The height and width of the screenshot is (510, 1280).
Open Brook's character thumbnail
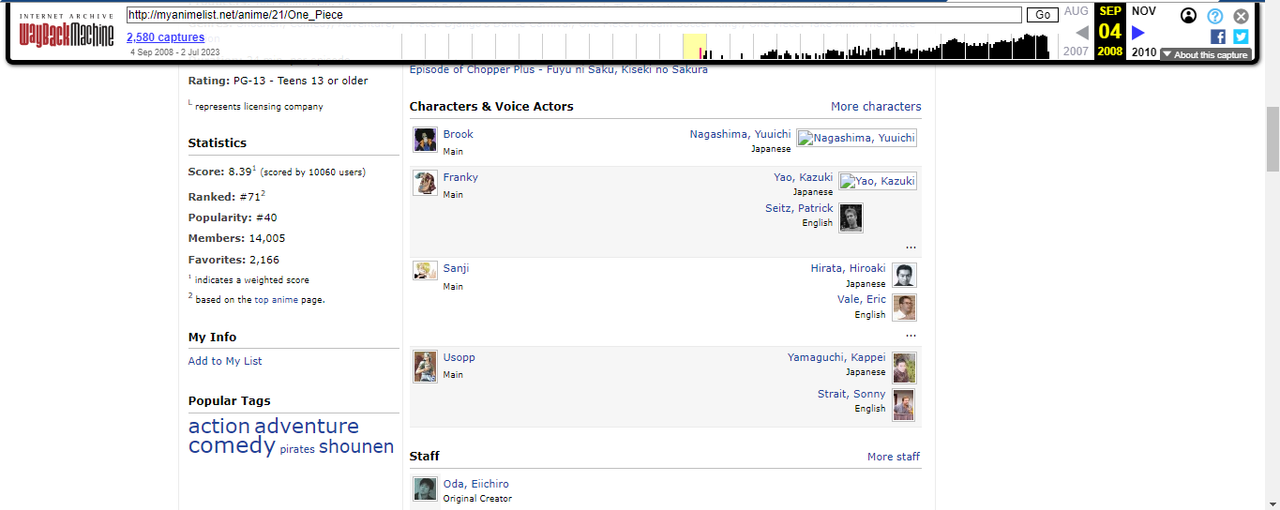[x=425, y=140]
